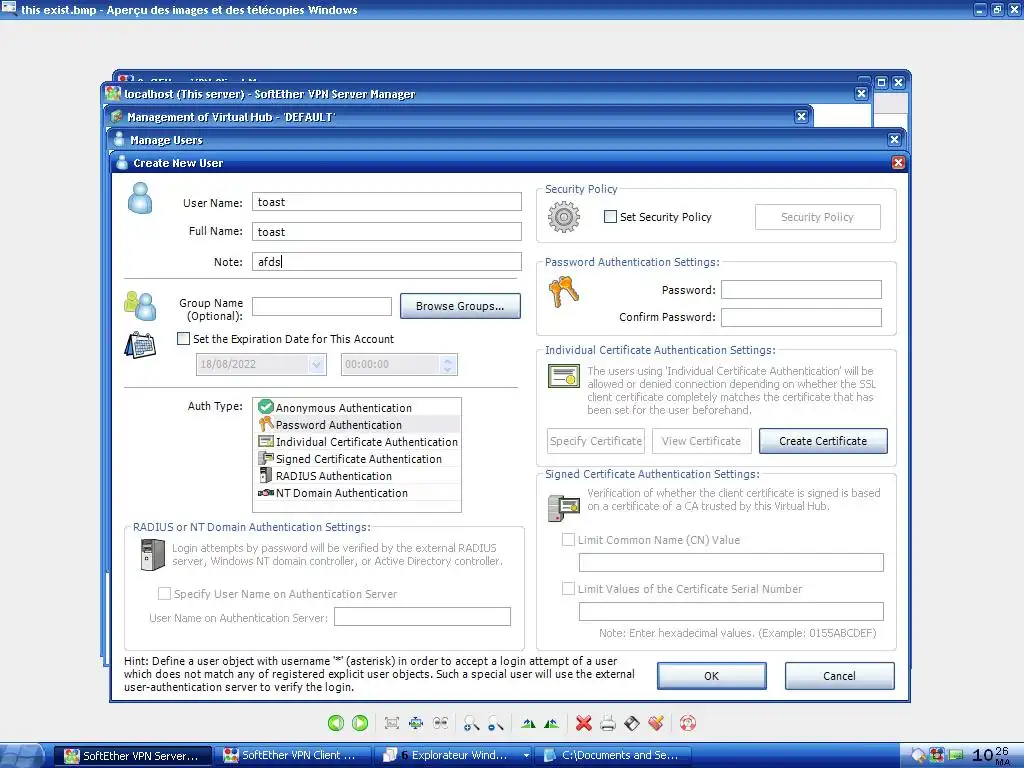
Task: Select Anonymous Authentication in Auth Type list
Action: [357, 408]
